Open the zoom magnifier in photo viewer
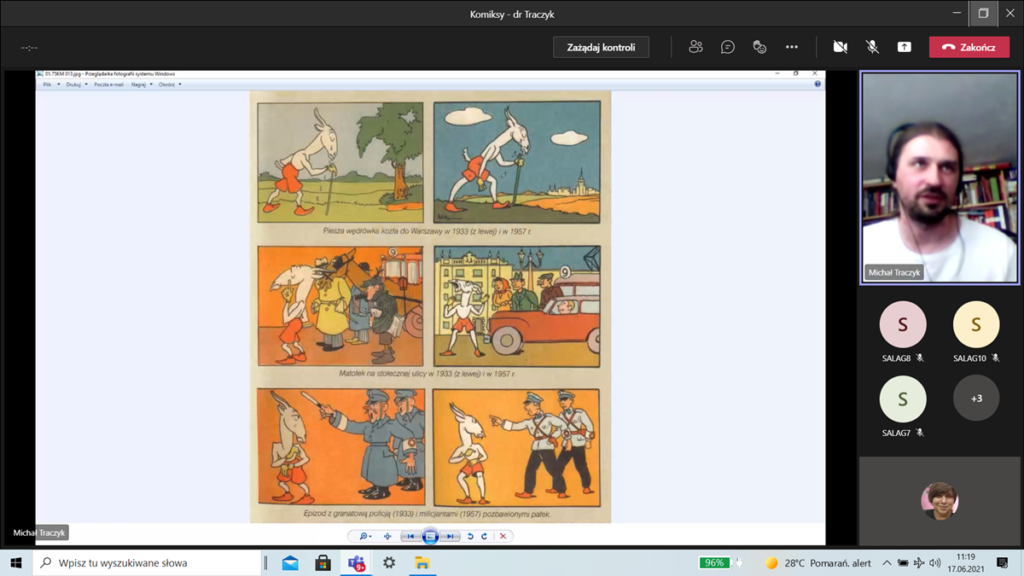This screenshot has height=576, width=1024. click(x=363, y=536)
